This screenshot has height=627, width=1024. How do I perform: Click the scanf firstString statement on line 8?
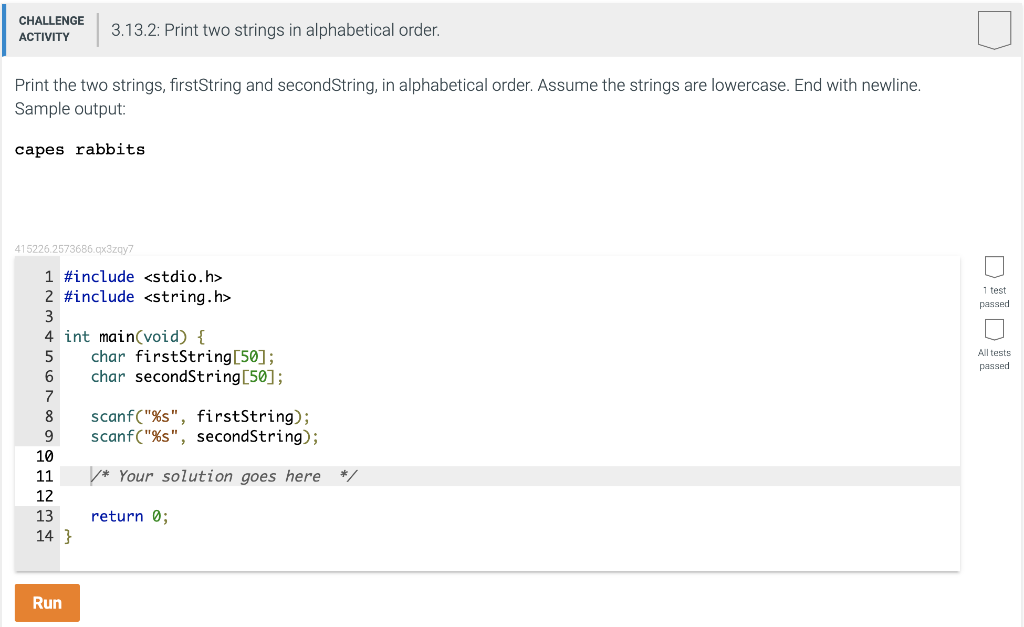click(200, 416)
